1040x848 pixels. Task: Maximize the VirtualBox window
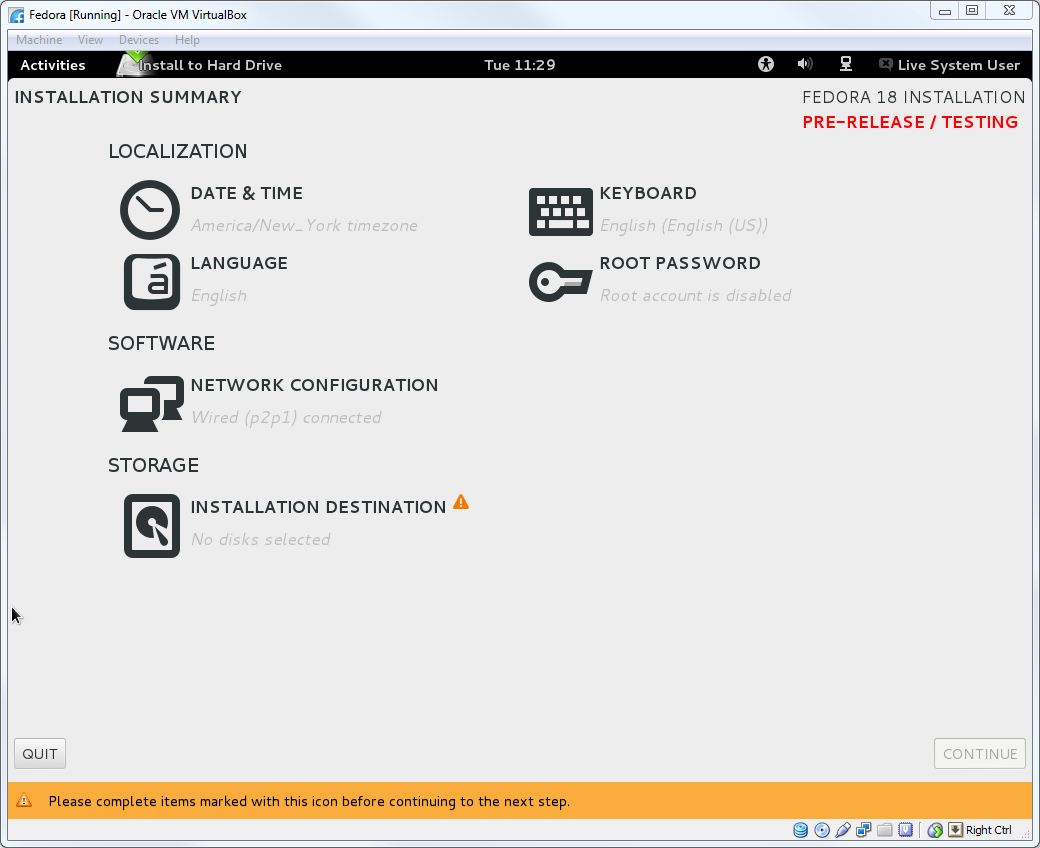coord(972,11)
